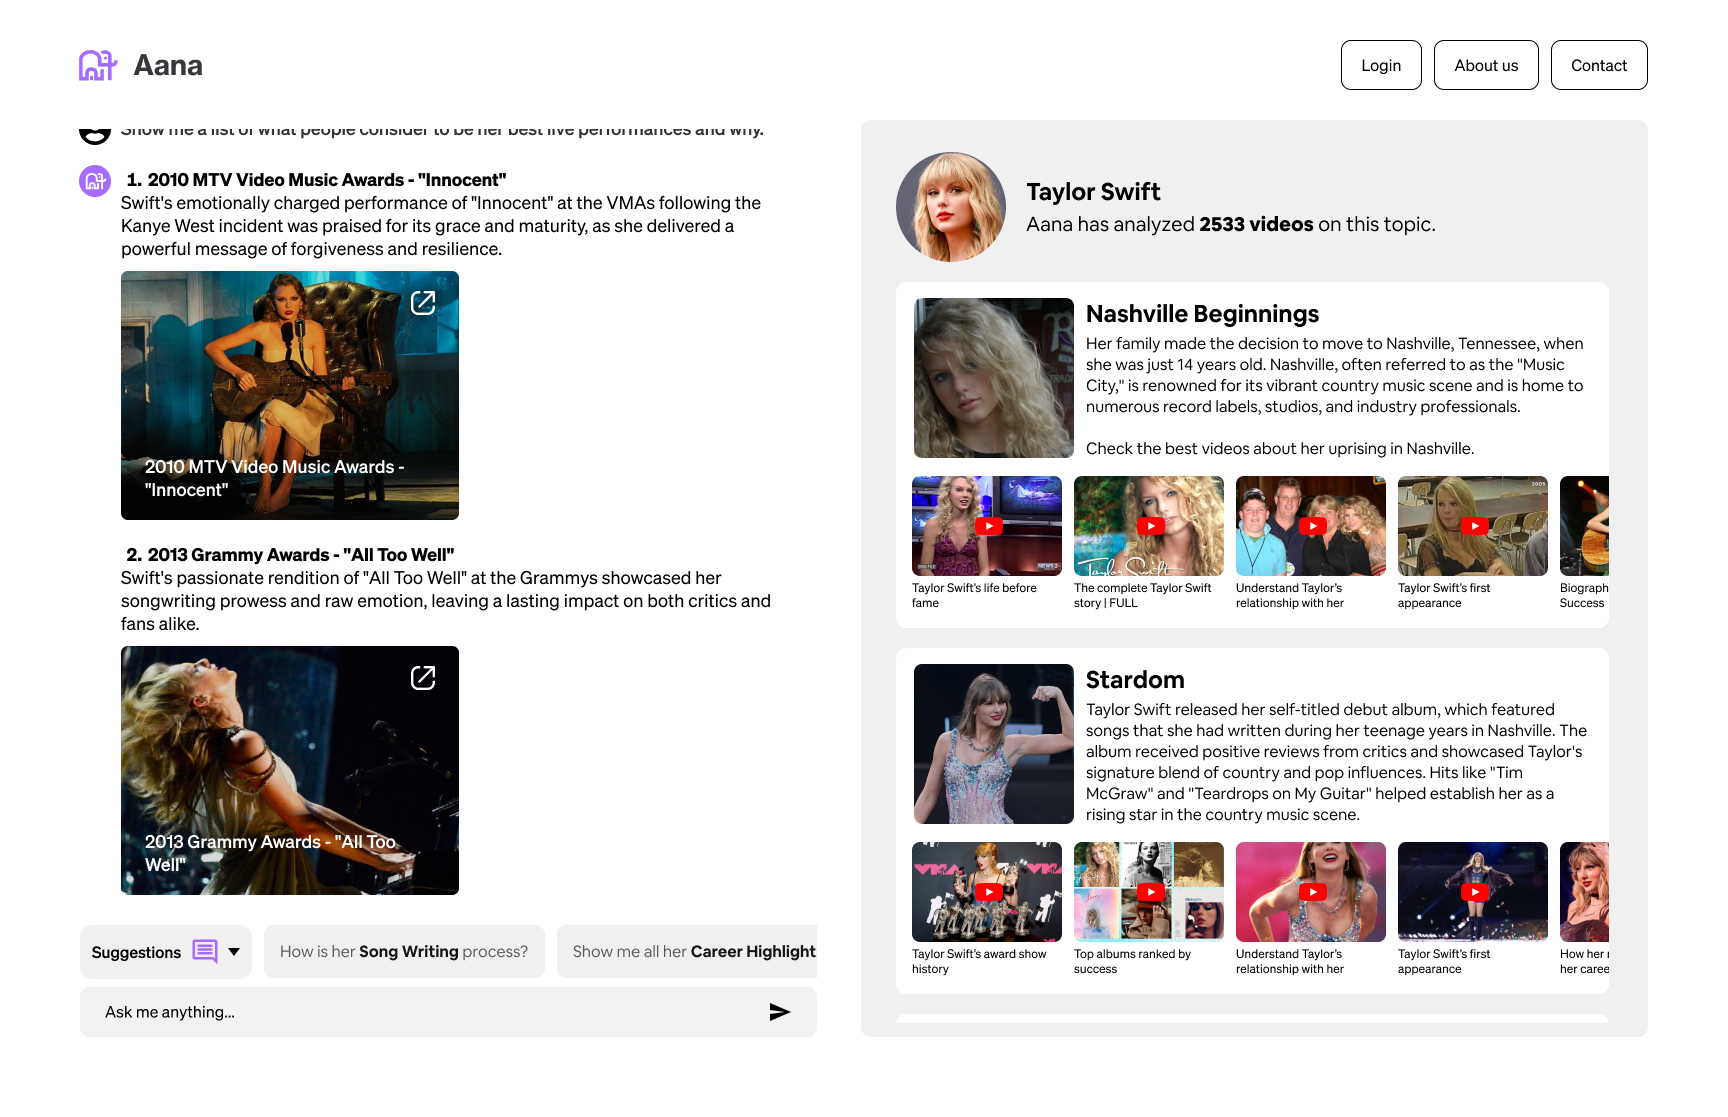Screen dimensions: 1728x1117
Task: Click the Aana brand name text
Action: [x=168, y=65]
